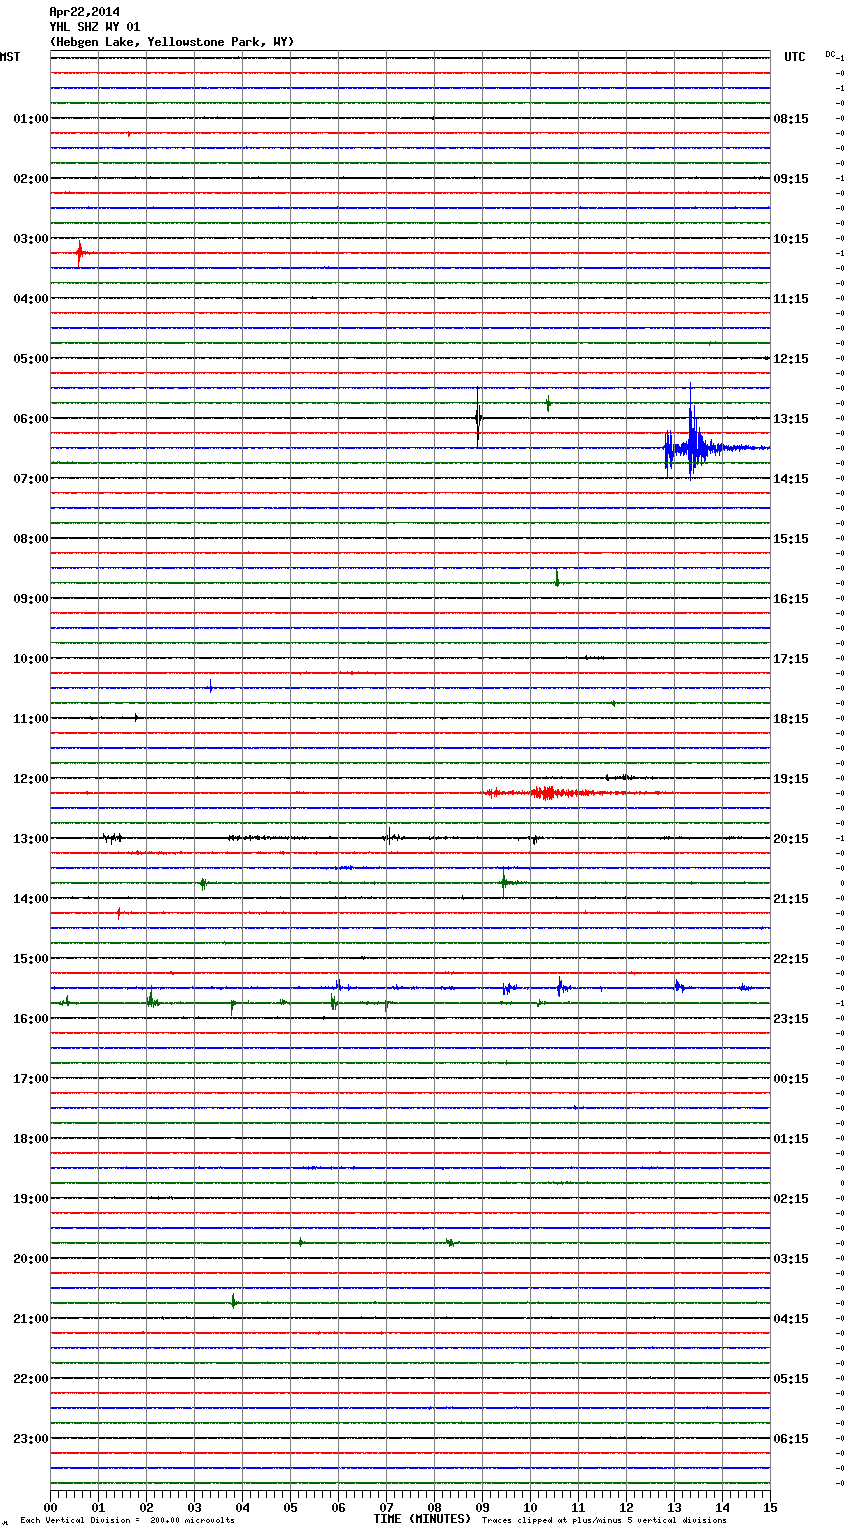850x1534 pixels.
Task: Click the 10:15 UTC time label
Action: (x=791, y=239)
